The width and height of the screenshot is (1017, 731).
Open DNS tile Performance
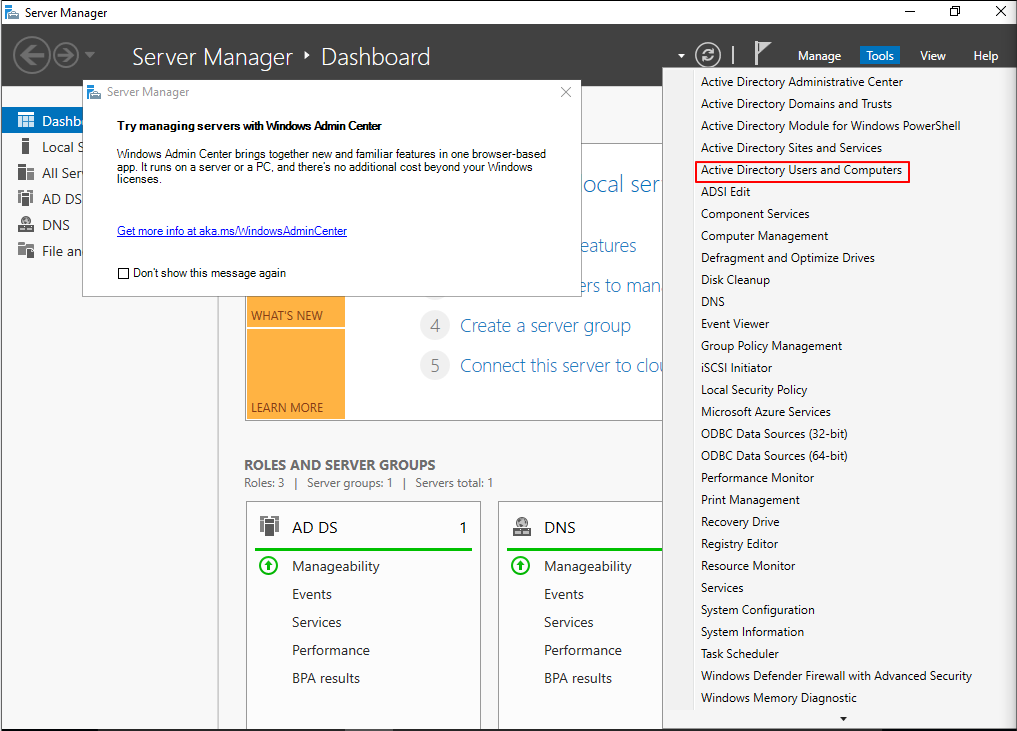(x=582, y=651)
